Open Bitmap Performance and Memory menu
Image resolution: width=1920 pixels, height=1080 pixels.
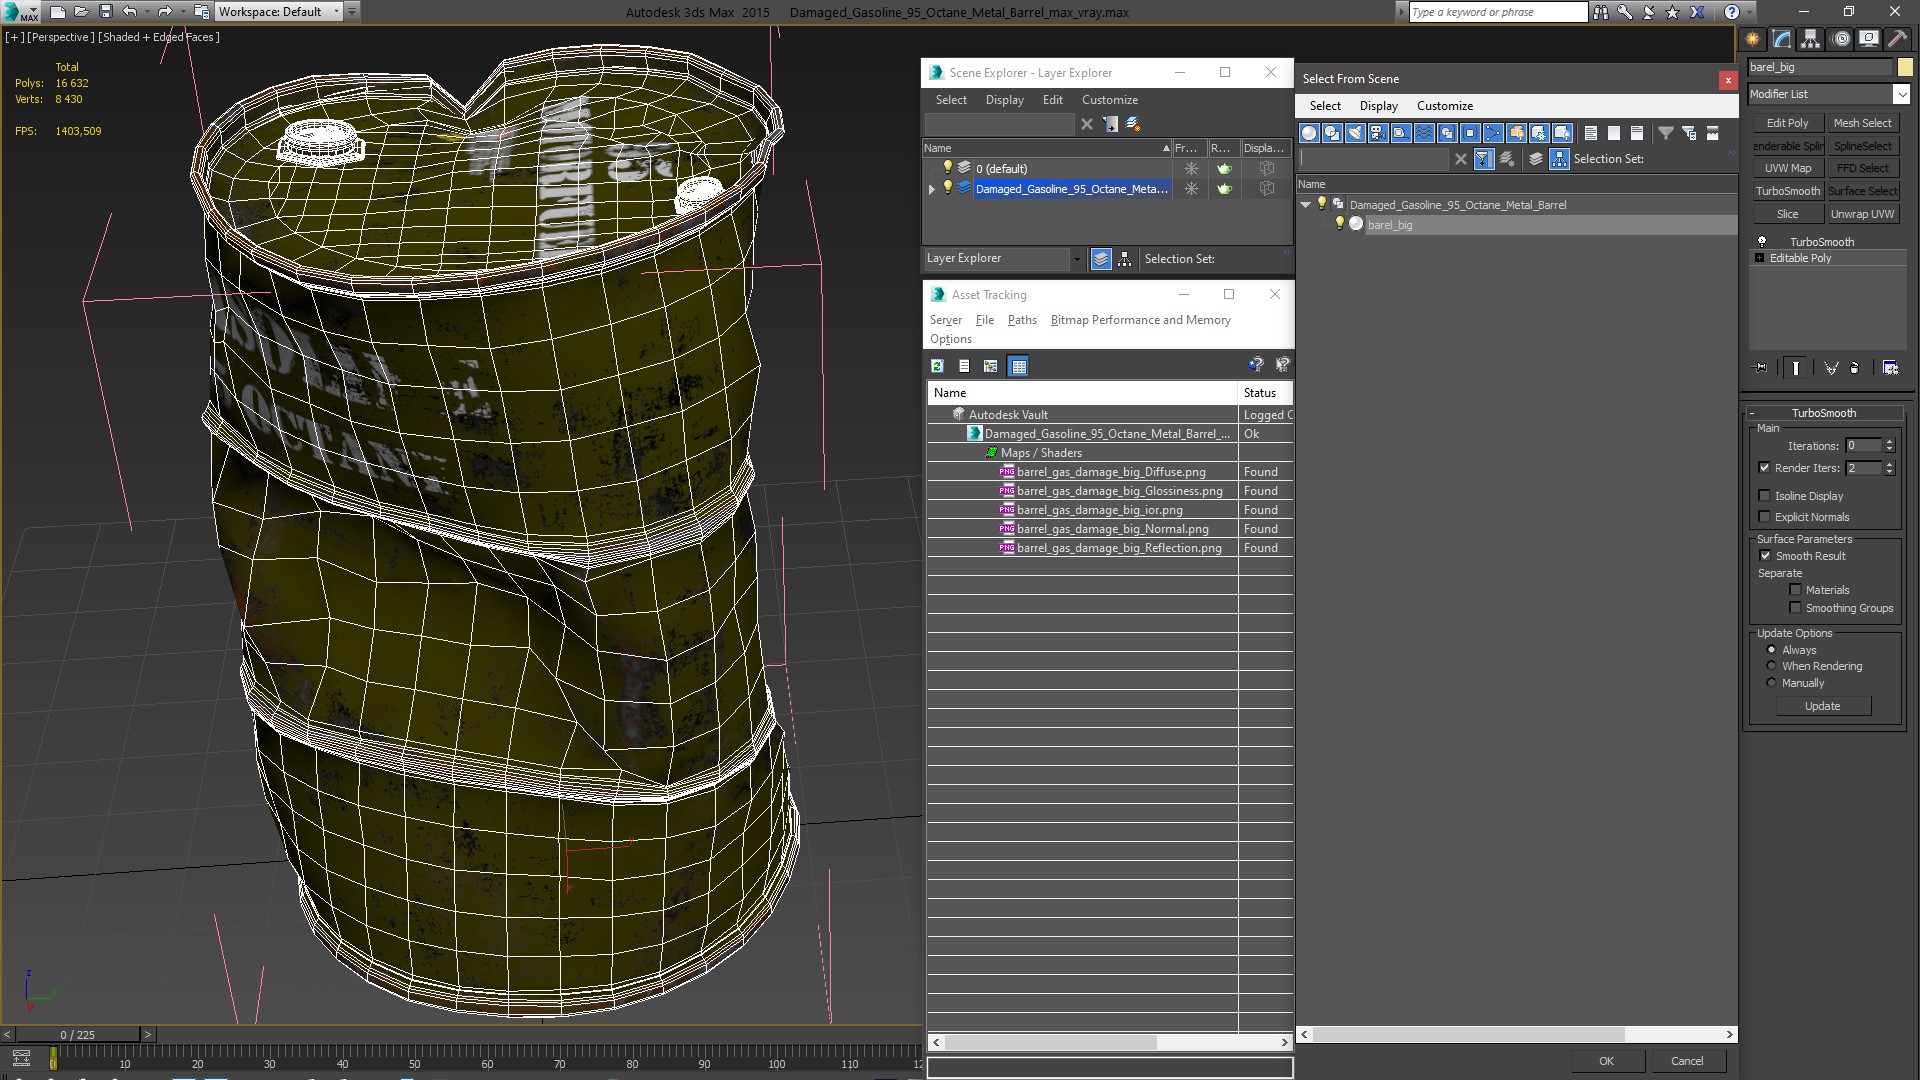(1140, 320)
